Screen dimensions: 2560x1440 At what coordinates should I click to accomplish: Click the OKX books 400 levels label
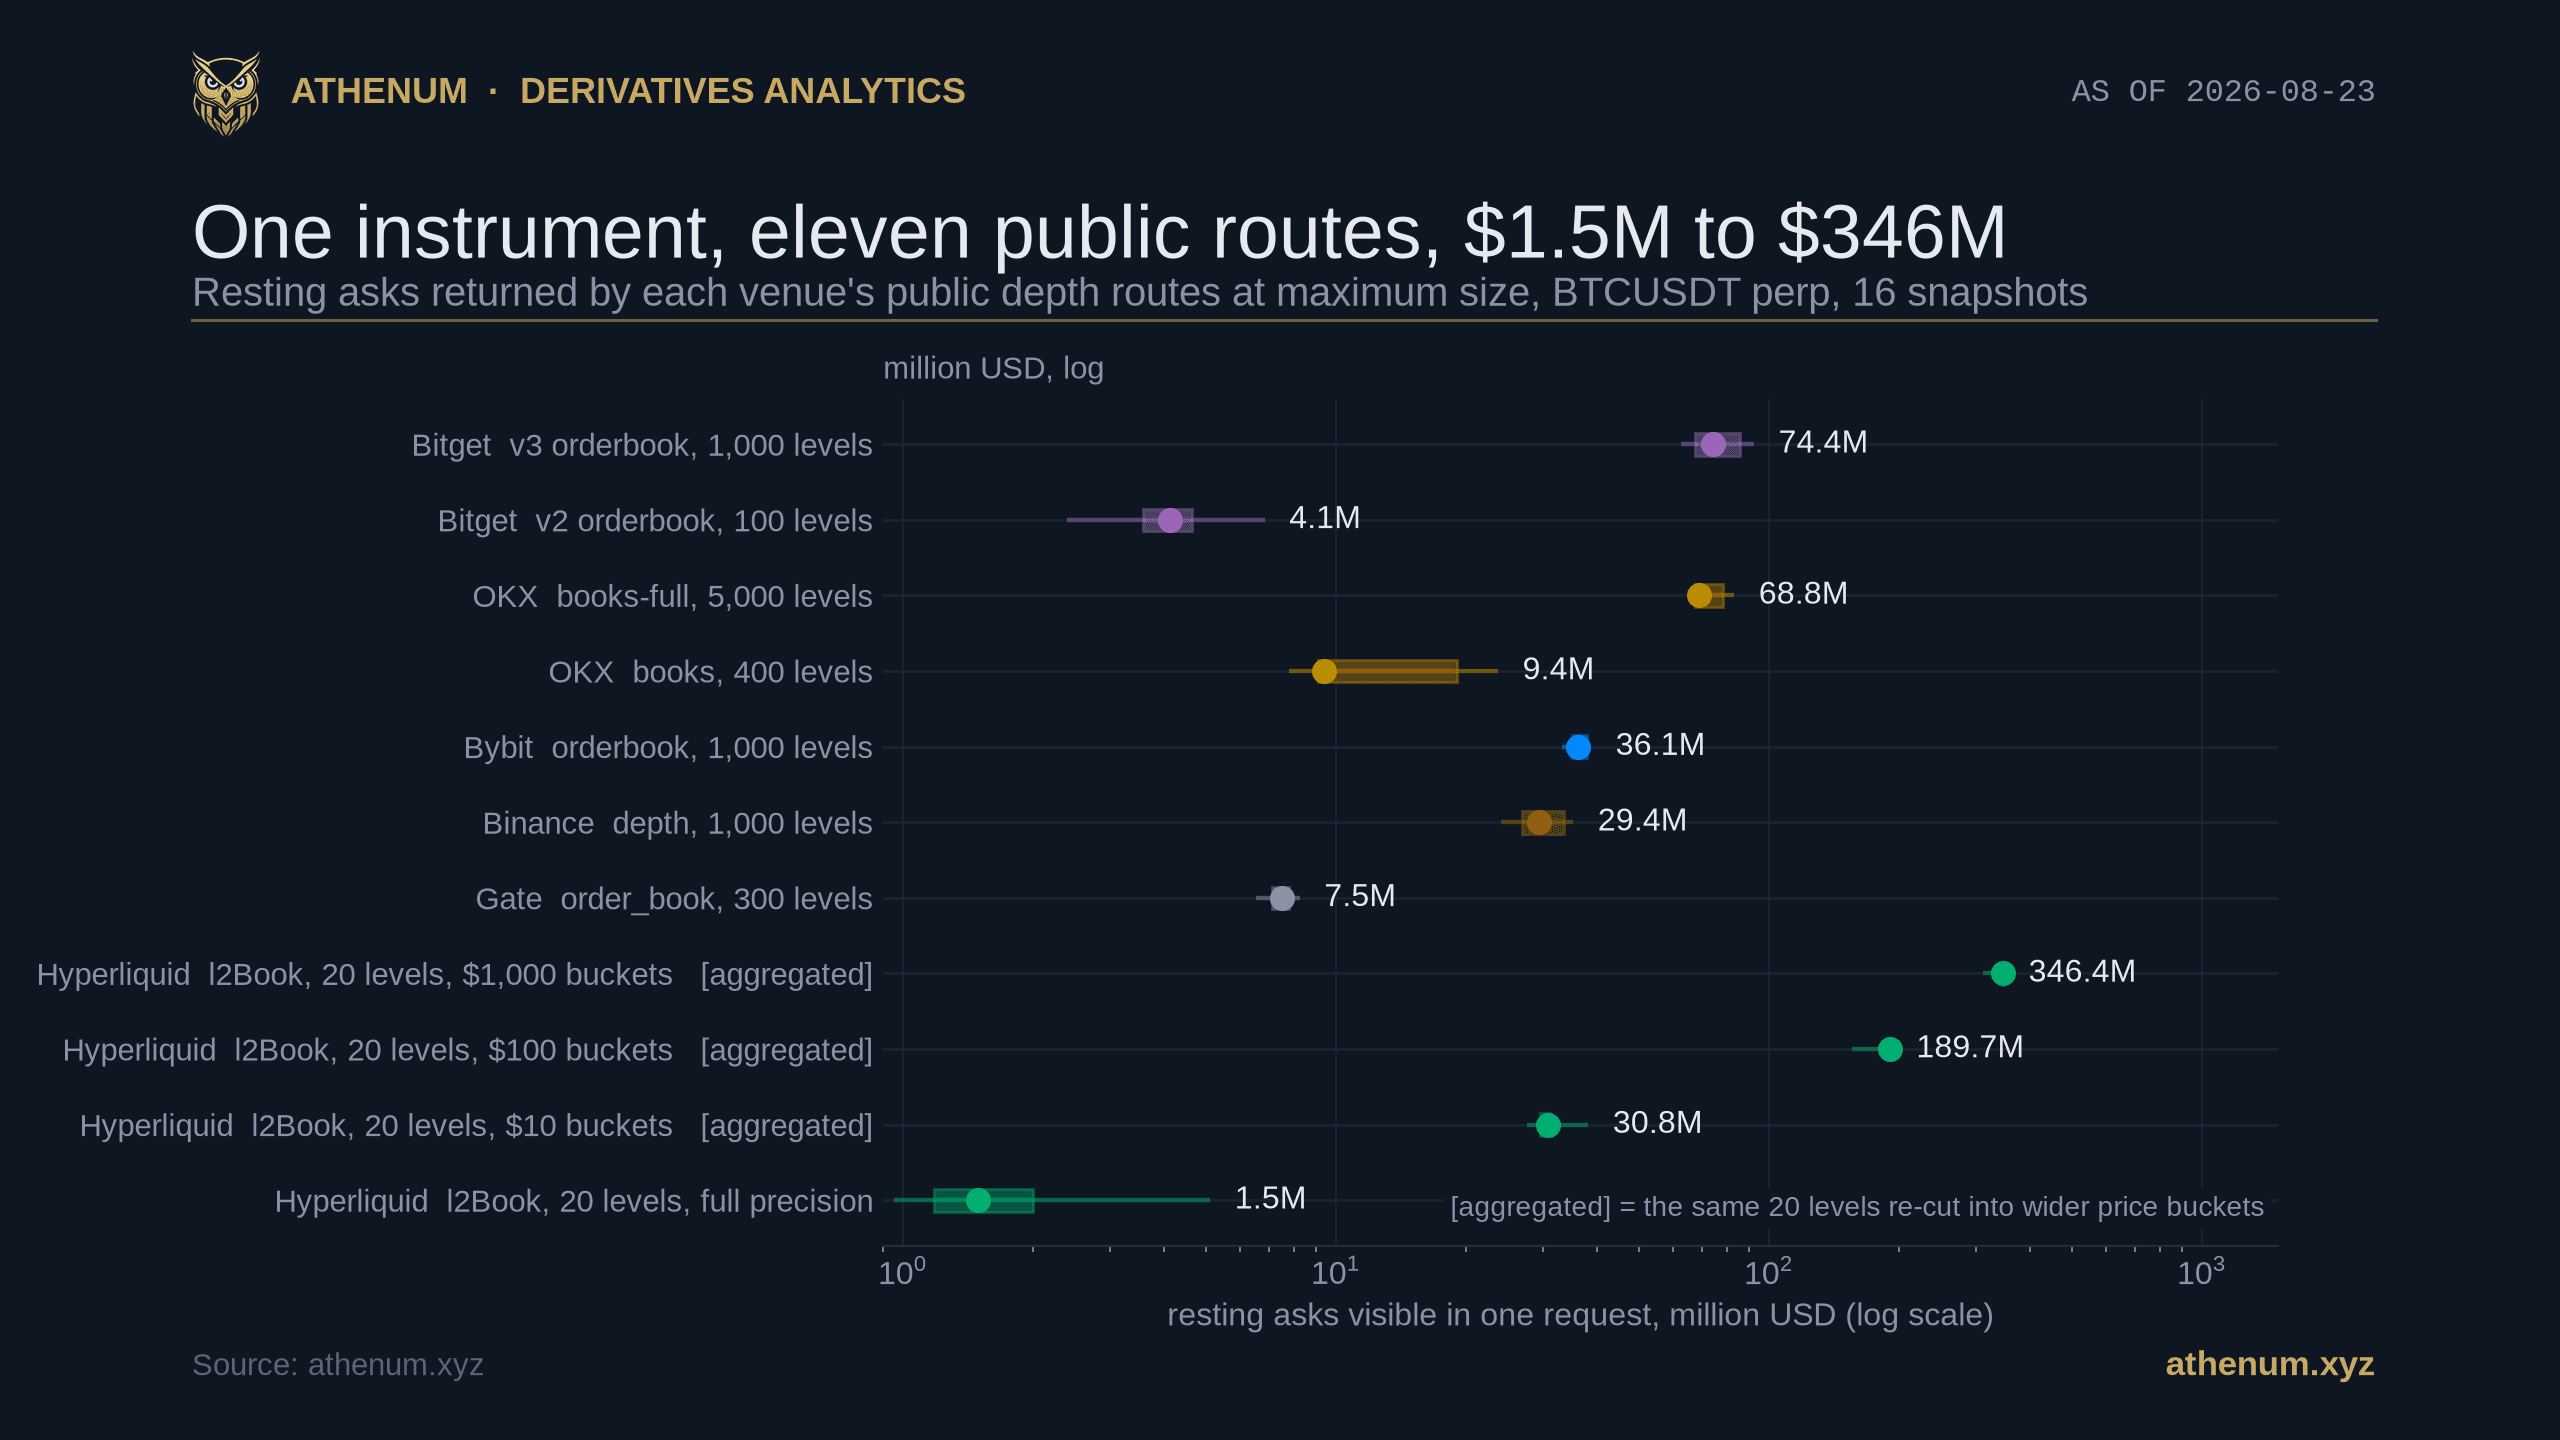710,672
